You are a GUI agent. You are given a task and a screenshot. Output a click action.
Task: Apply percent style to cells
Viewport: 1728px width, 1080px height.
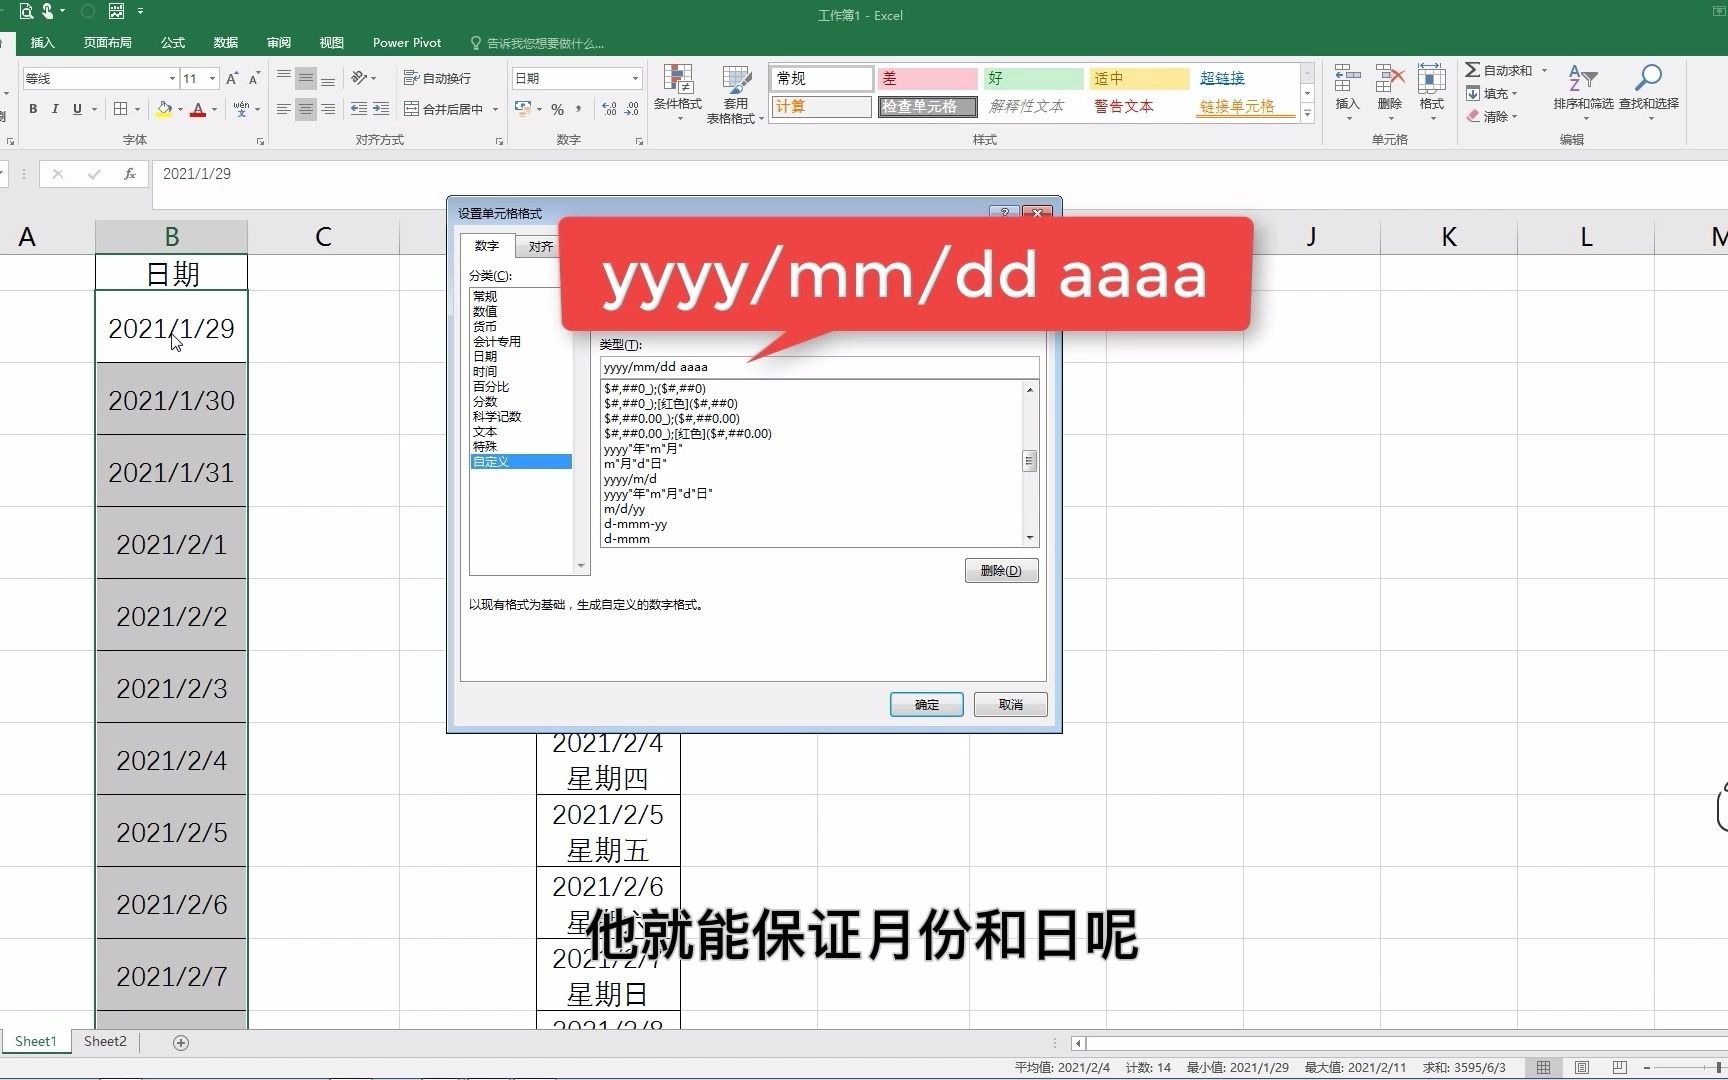(x=557, y=109)
